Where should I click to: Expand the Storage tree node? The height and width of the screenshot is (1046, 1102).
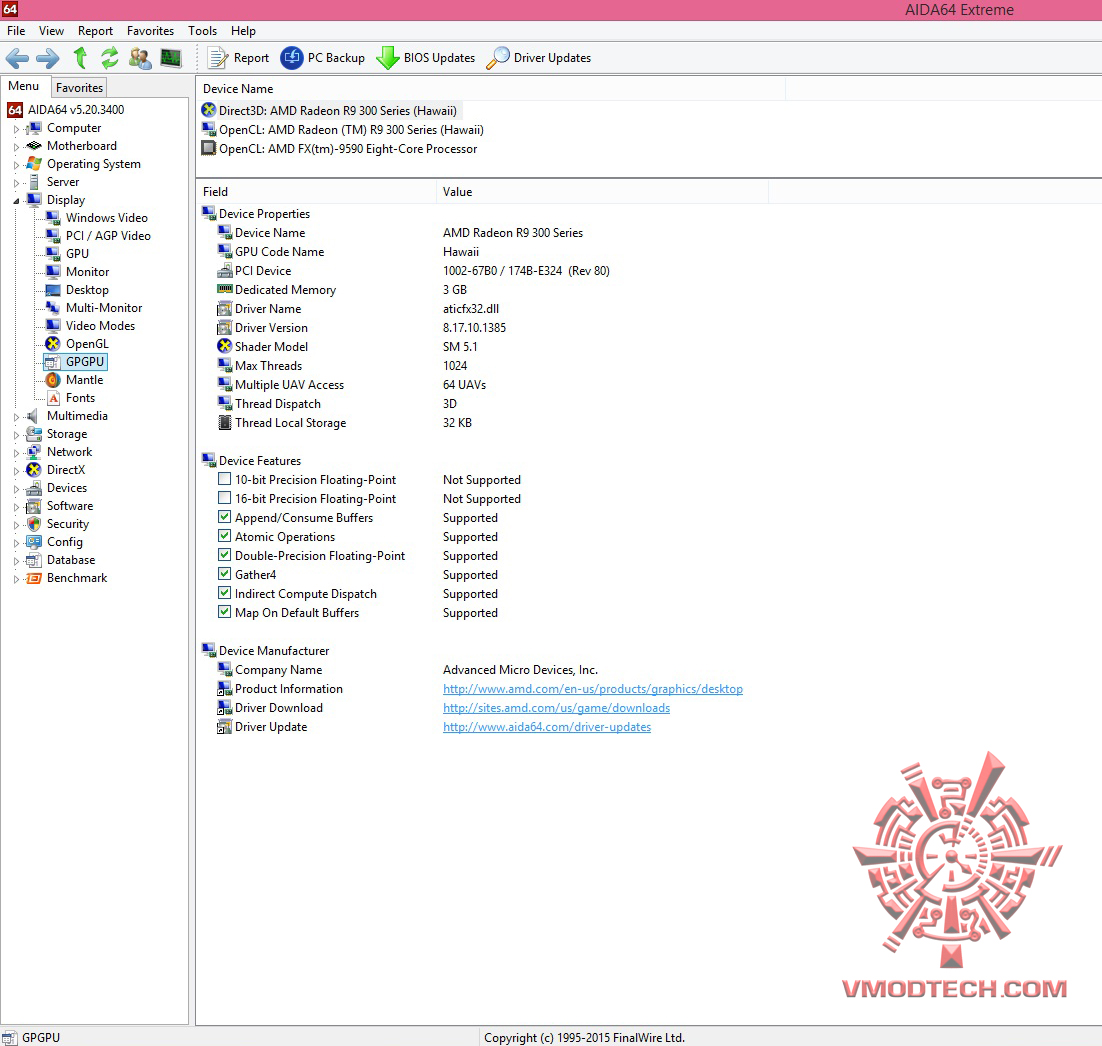coord(16,435)
